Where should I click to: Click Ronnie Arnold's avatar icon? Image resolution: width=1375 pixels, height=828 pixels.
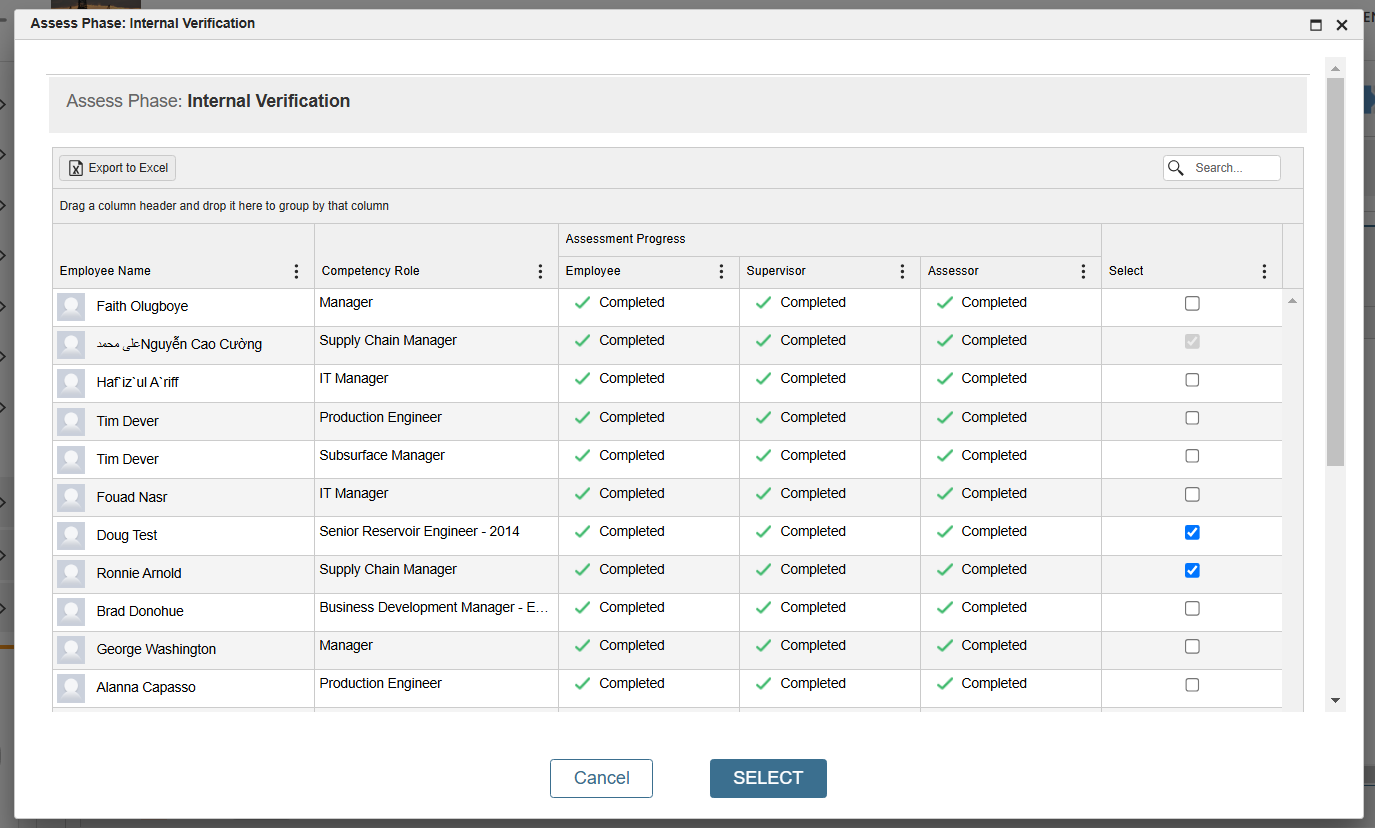point(71,574)
